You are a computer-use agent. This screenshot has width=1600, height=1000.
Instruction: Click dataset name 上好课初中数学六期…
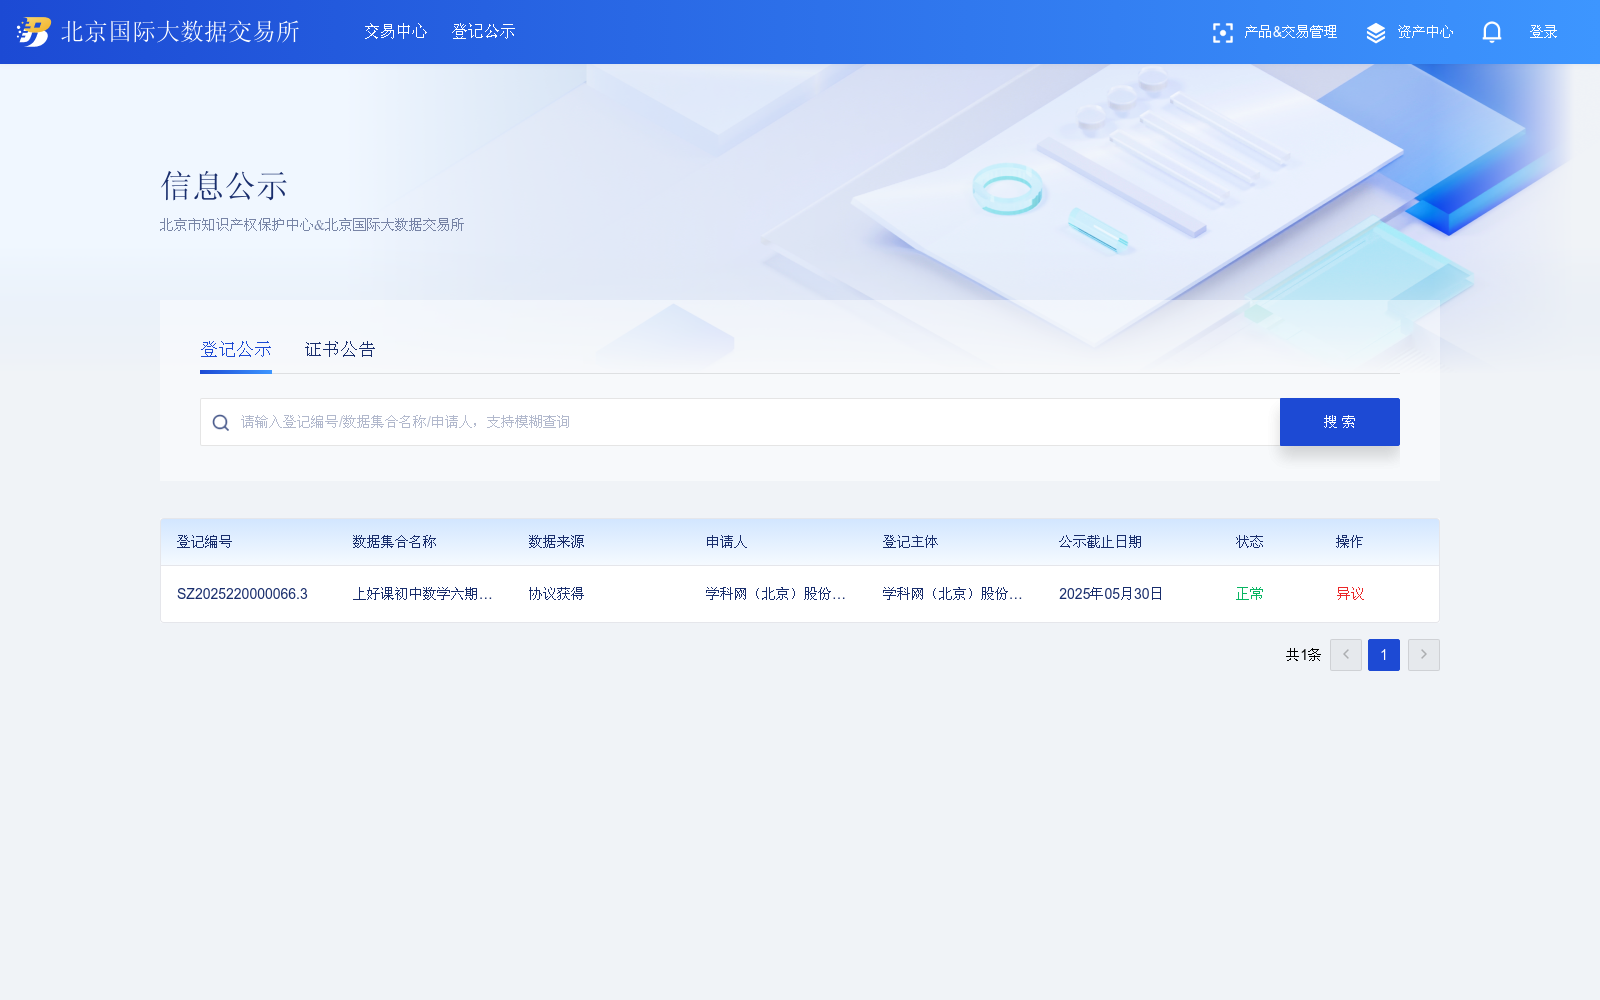point(423,594)
